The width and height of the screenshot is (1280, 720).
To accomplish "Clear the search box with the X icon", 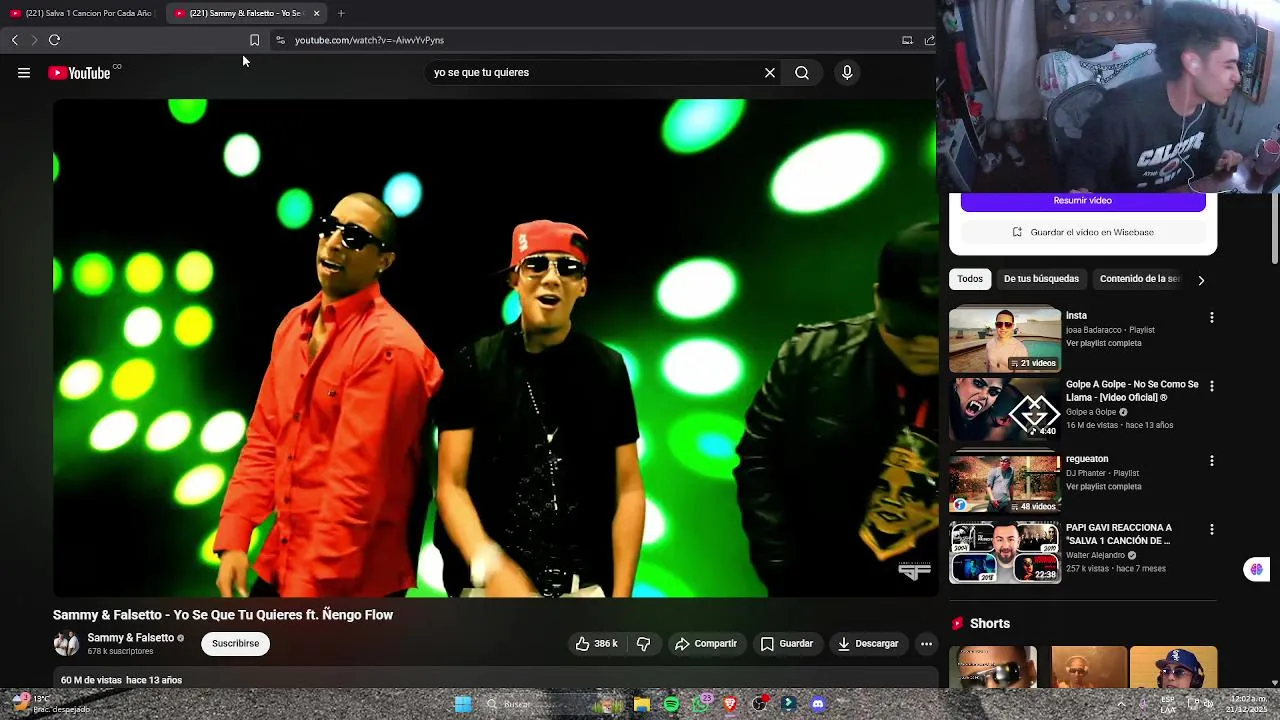I will pyautogui.click(x=770, y=73).
